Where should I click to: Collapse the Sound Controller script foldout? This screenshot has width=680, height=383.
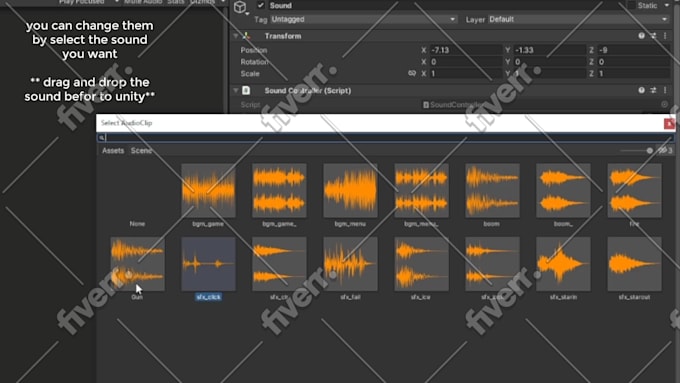click(235, 90)
